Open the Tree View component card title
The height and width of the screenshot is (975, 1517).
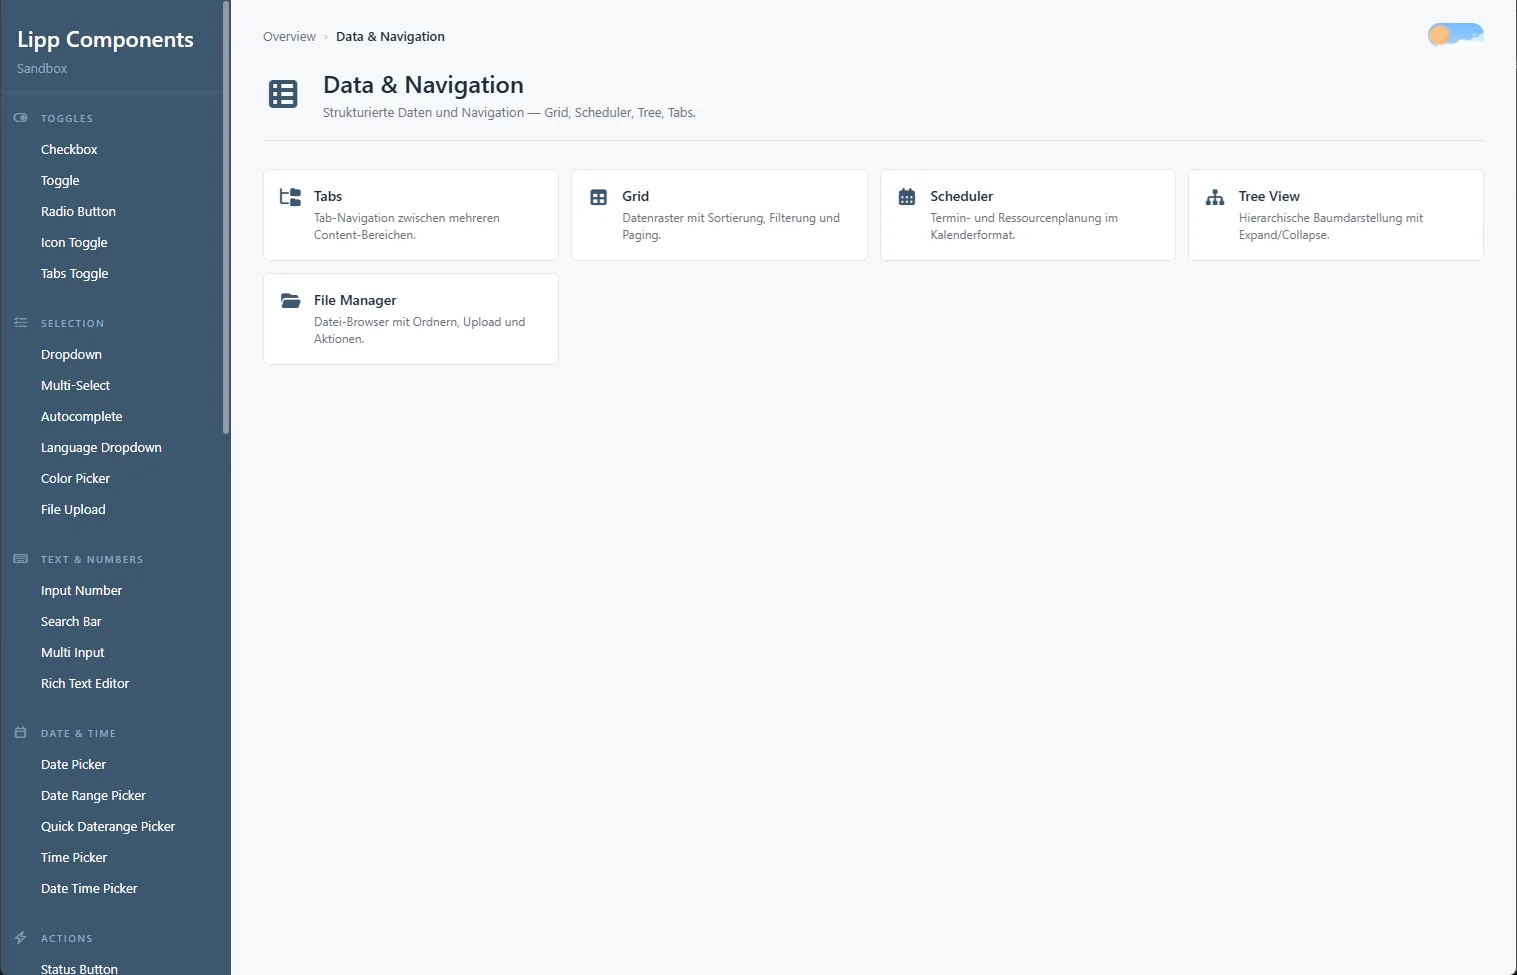[x=1269, y=196]
